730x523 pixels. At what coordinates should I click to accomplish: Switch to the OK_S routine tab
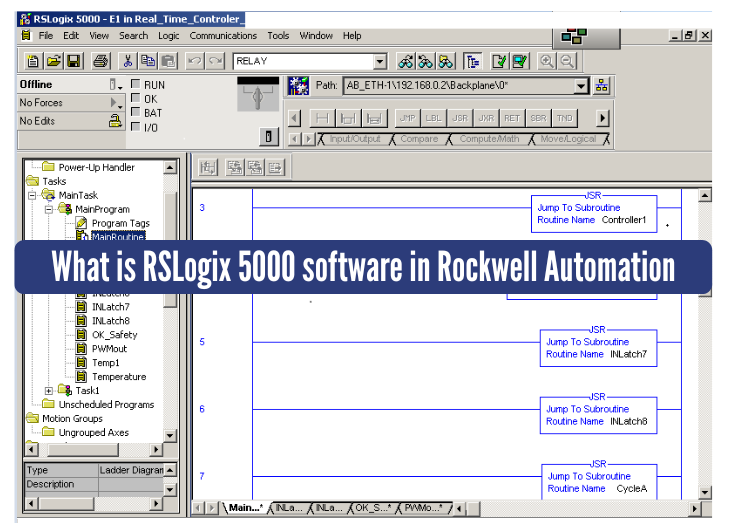click(x=372, y=508)
